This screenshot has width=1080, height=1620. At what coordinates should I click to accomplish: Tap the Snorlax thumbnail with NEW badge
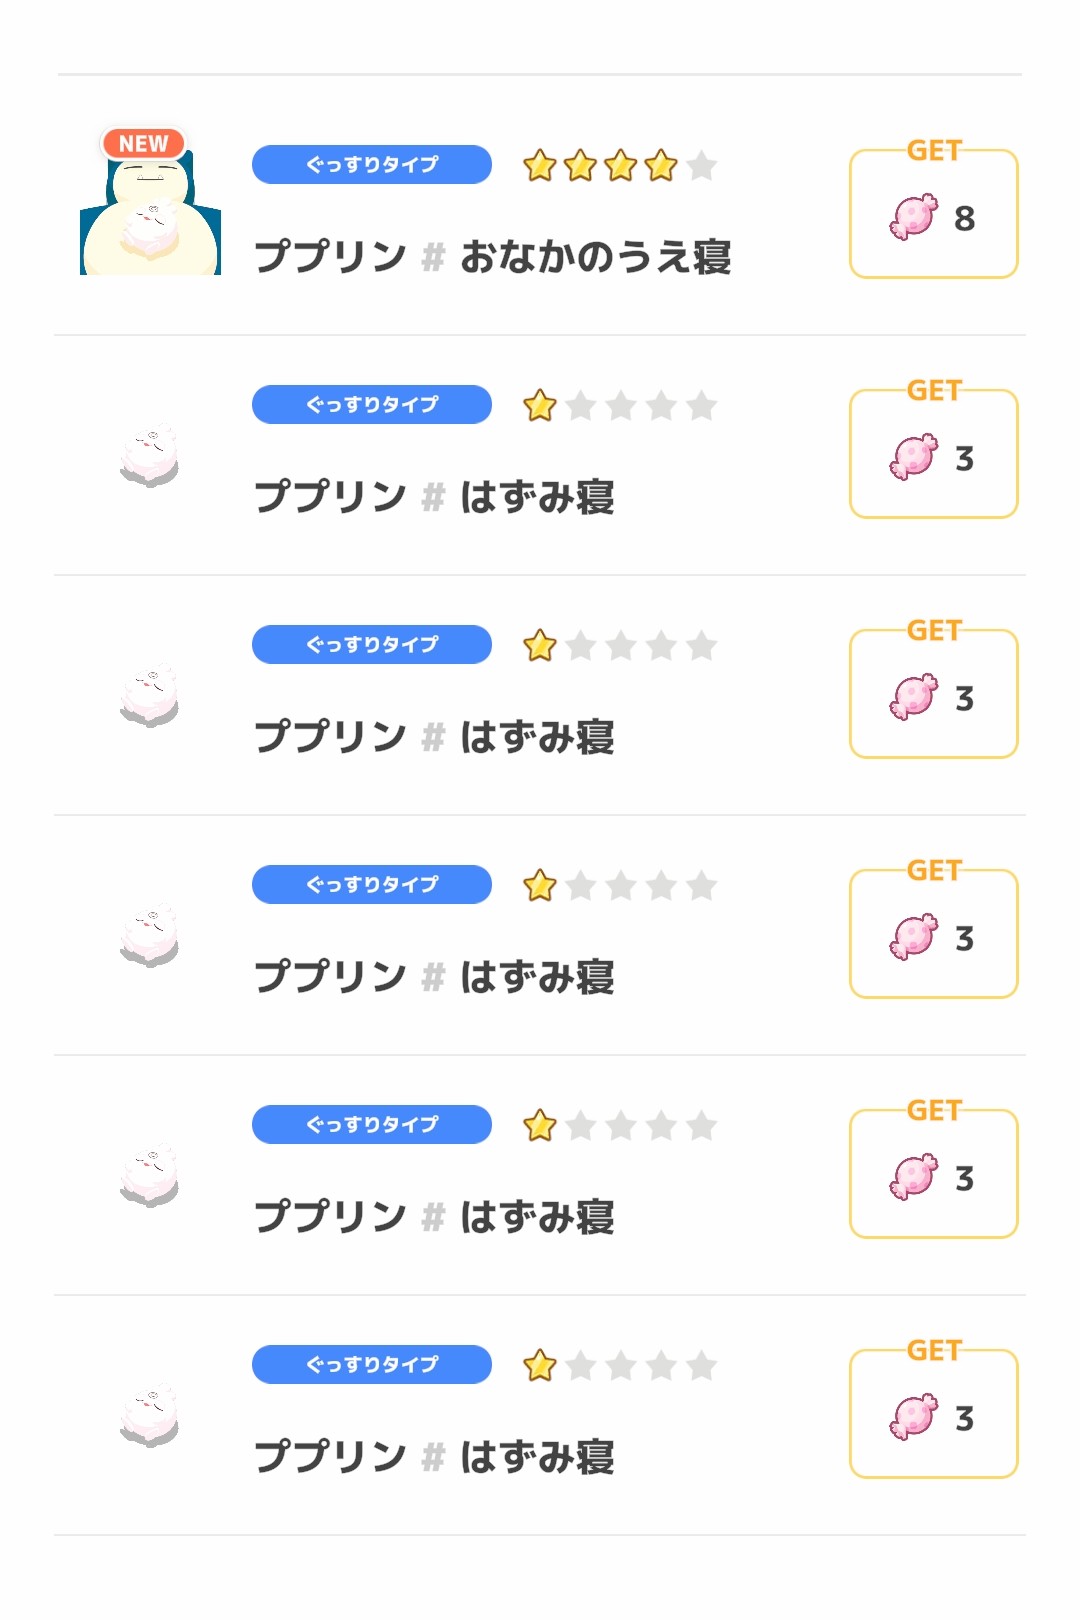coord(150,205)
